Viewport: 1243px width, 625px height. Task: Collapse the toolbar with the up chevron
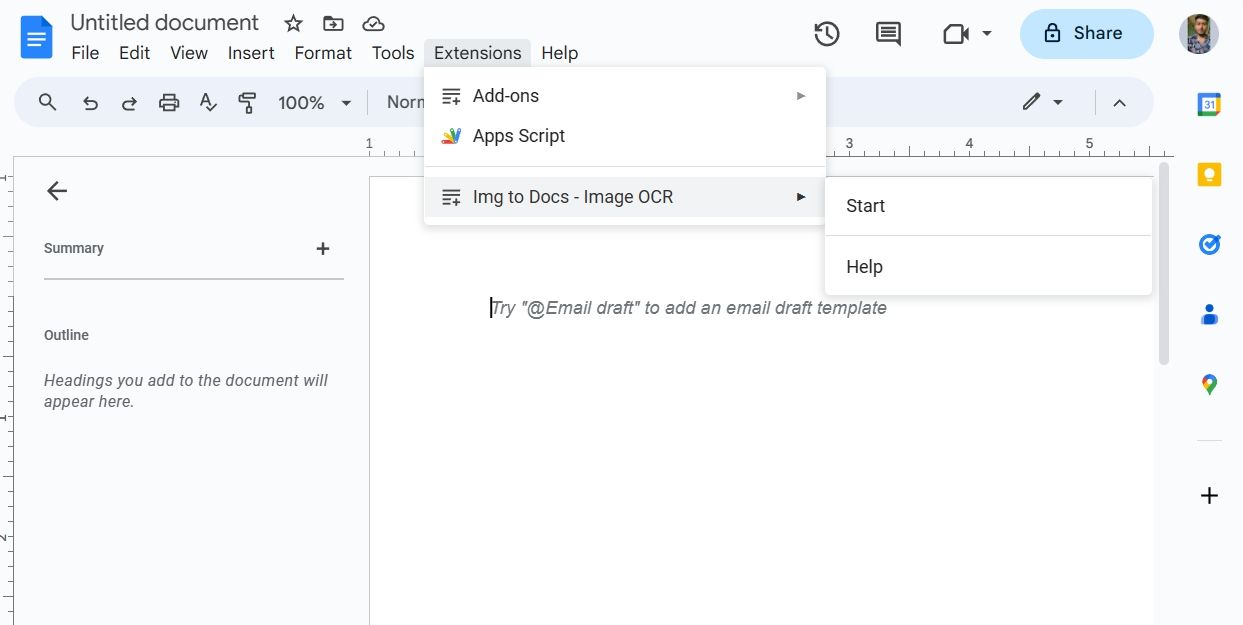(x=1120, y=102)
